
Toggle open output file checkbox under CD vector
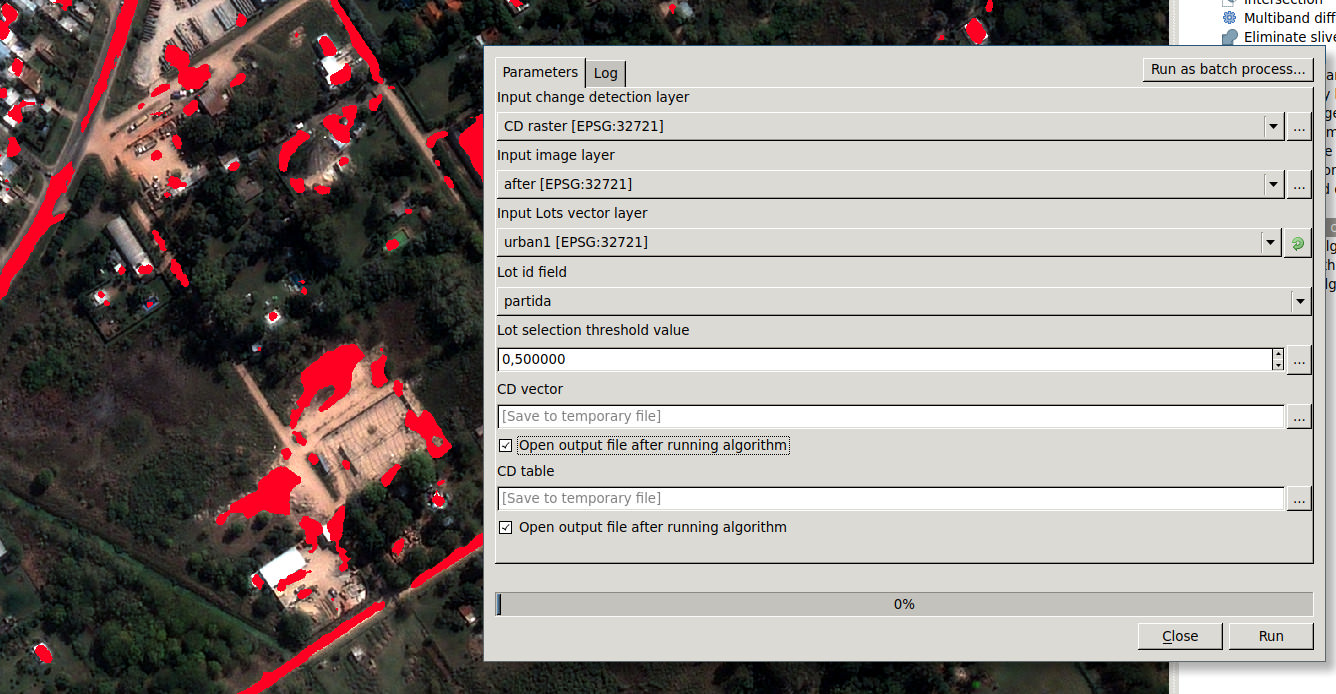pyautogui.click(x=506, y=445)
